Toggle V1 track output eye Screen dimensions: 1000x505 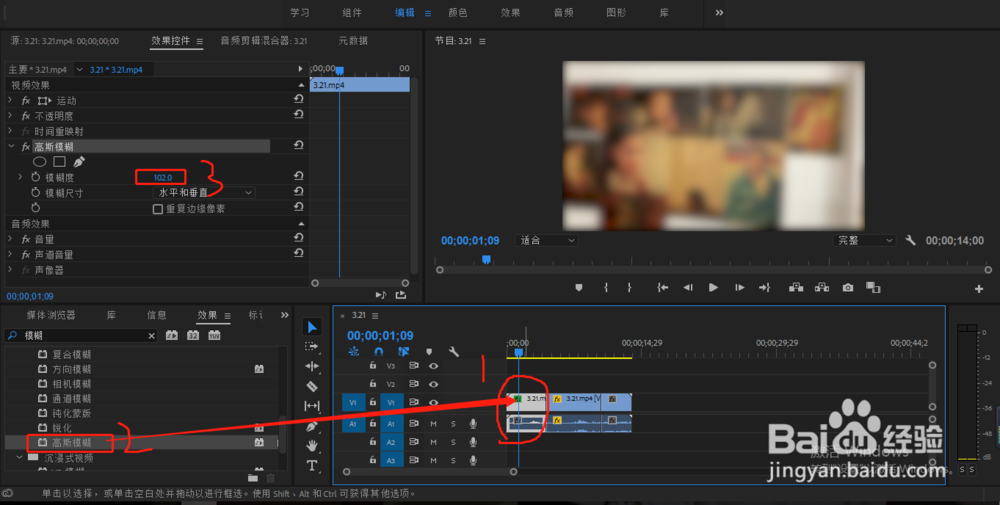tap(434, 402)
